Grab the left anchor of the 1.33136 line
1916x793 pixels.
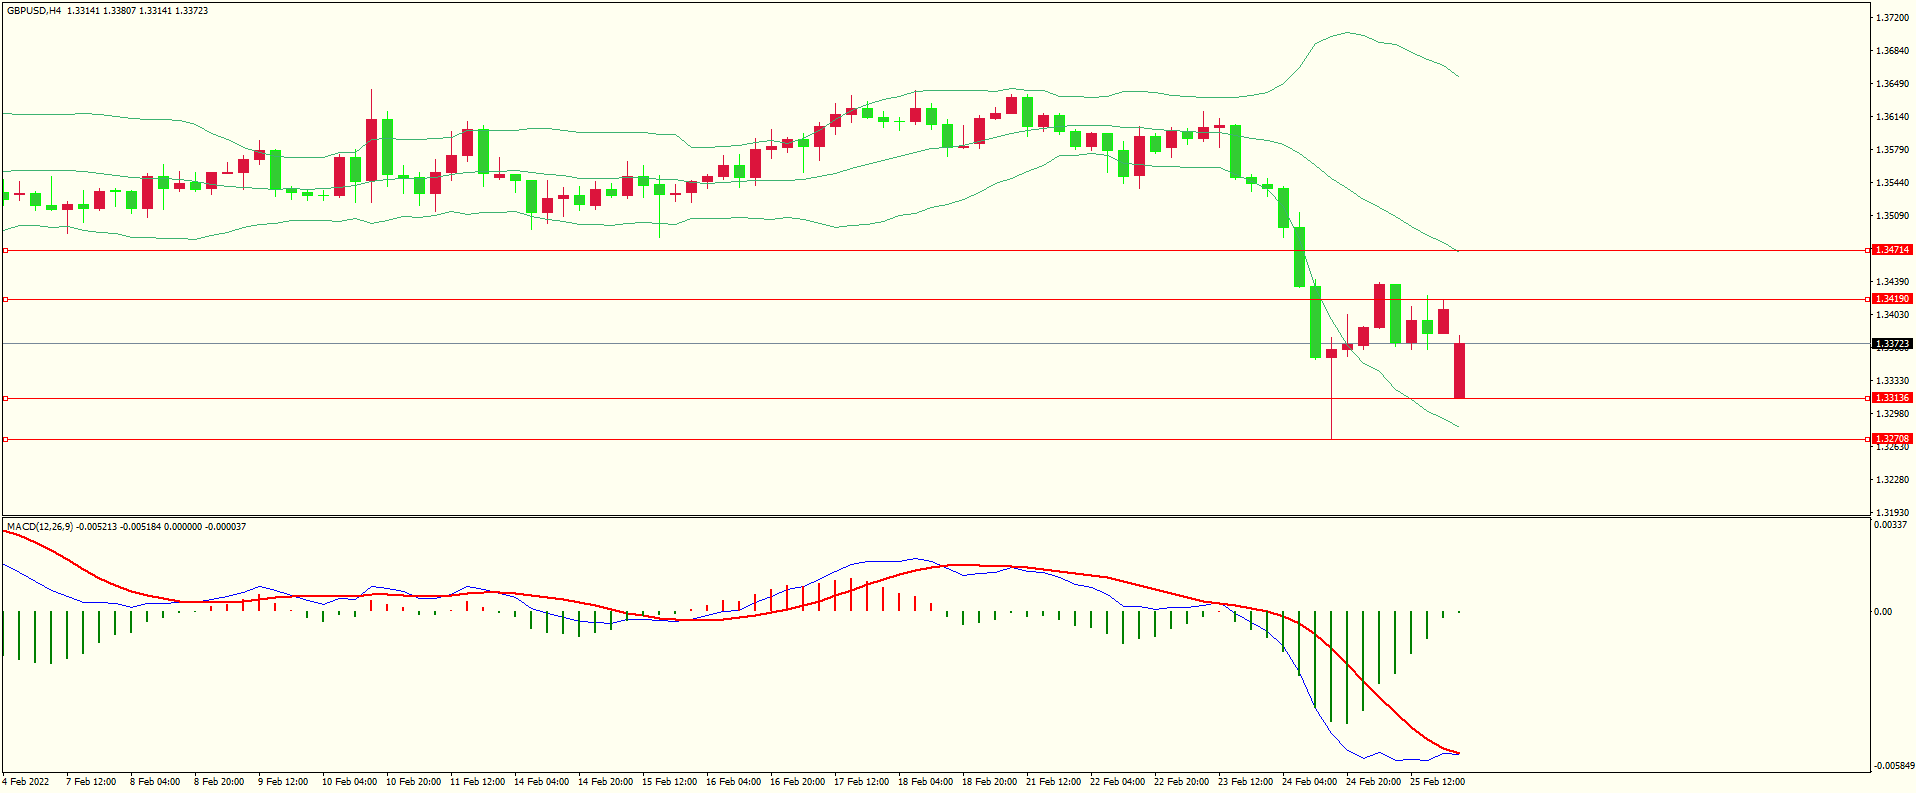5,398
